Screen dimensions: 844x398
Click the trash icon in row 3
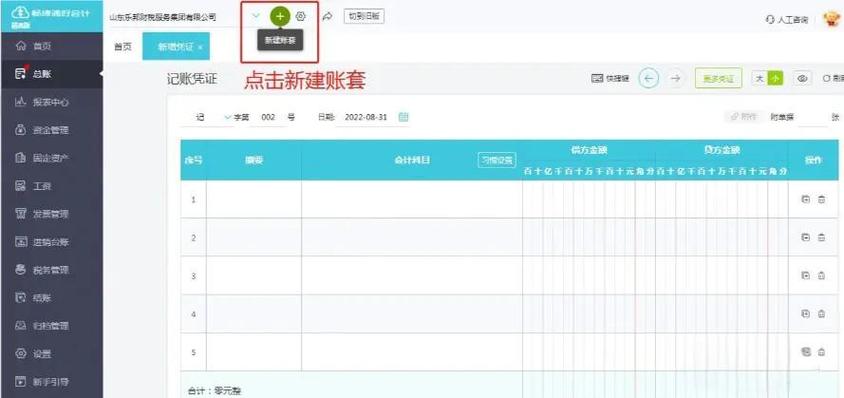click(821, 275)
